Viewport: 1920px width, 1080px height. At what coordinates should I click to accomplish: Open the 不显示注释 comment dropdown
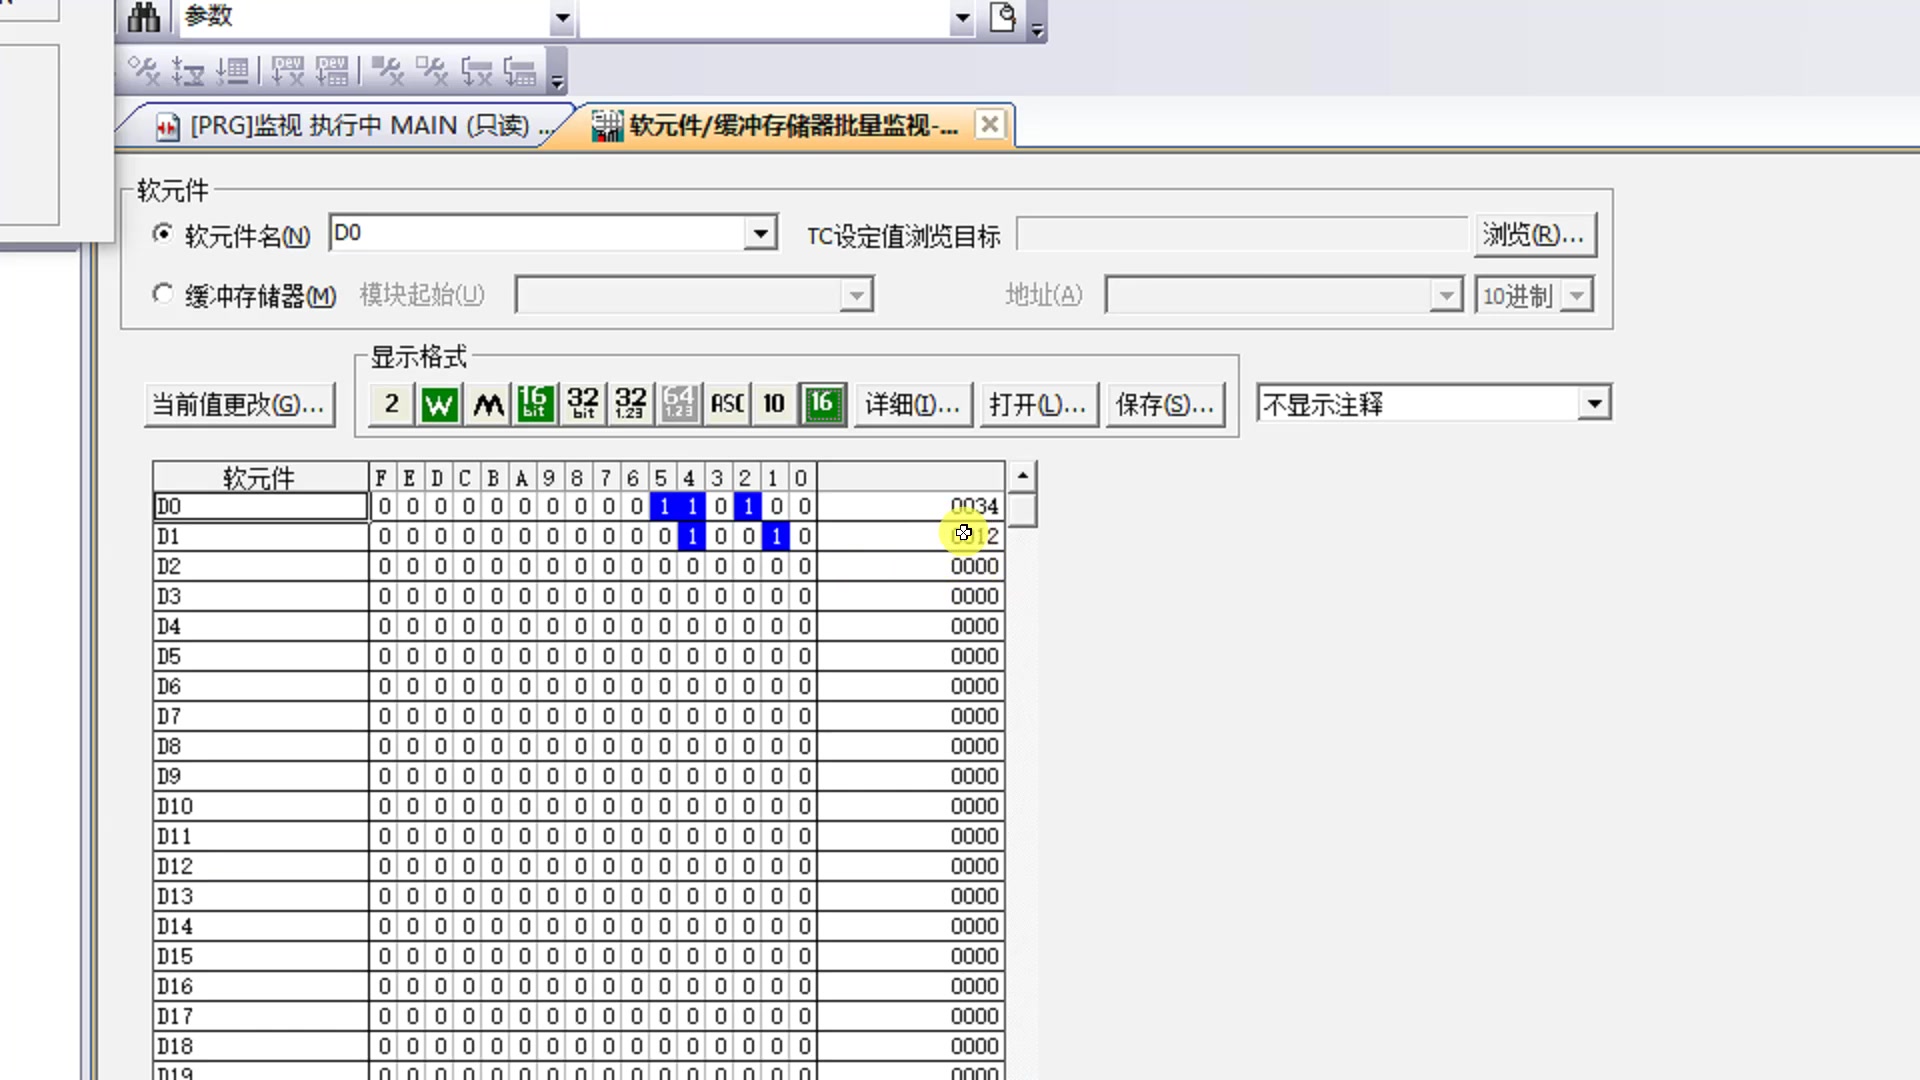1594,404
